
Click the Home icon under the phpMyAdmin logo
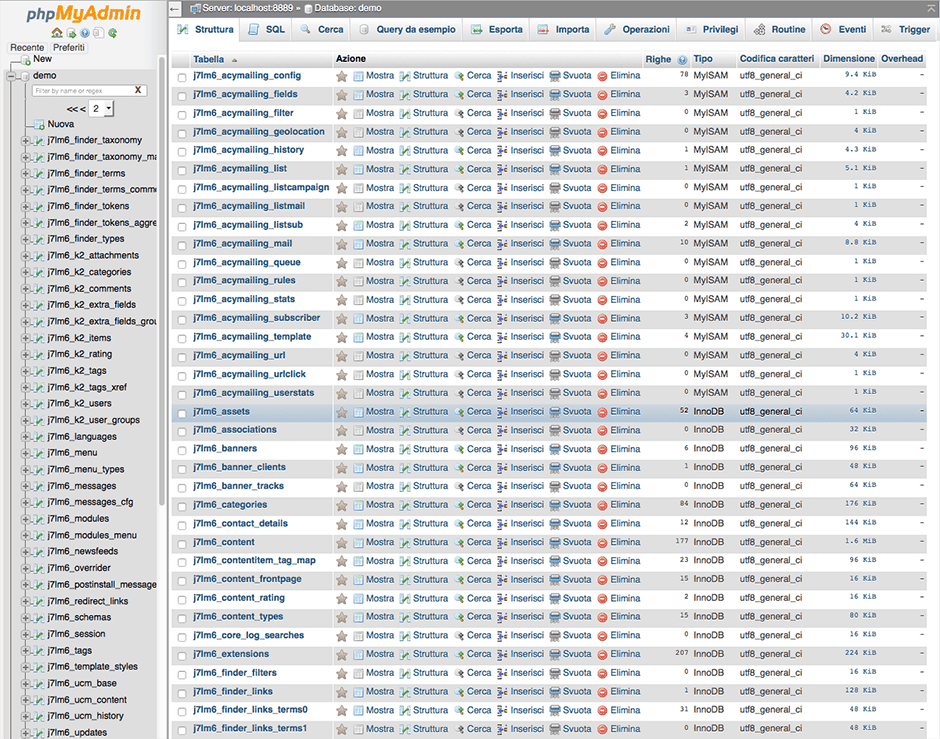pyautogui.click(x=58, y=33)
